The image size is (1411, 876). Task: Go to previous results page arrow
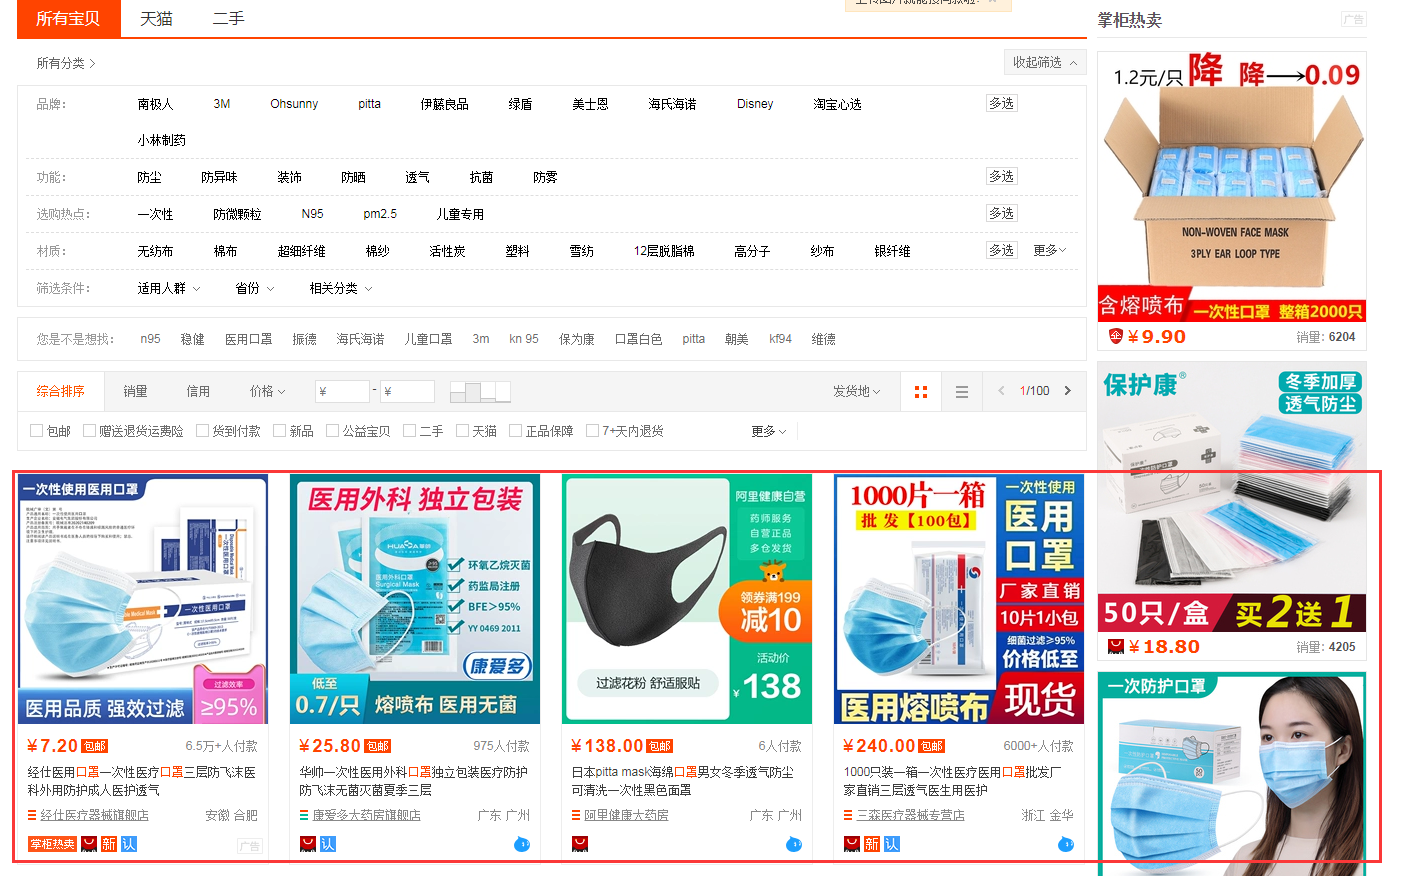pos(1001,391)
